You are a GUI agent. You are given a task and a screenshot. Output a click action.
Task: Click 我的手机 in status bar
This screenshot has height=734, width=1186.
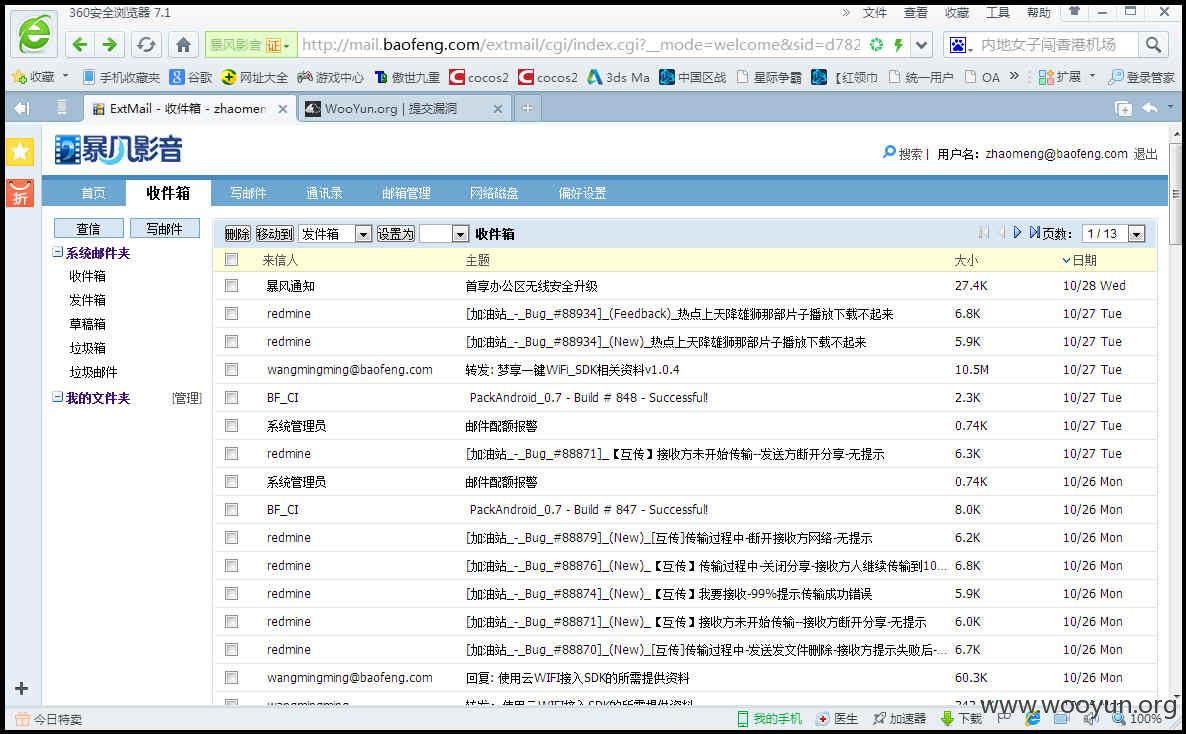coord(769,718)
